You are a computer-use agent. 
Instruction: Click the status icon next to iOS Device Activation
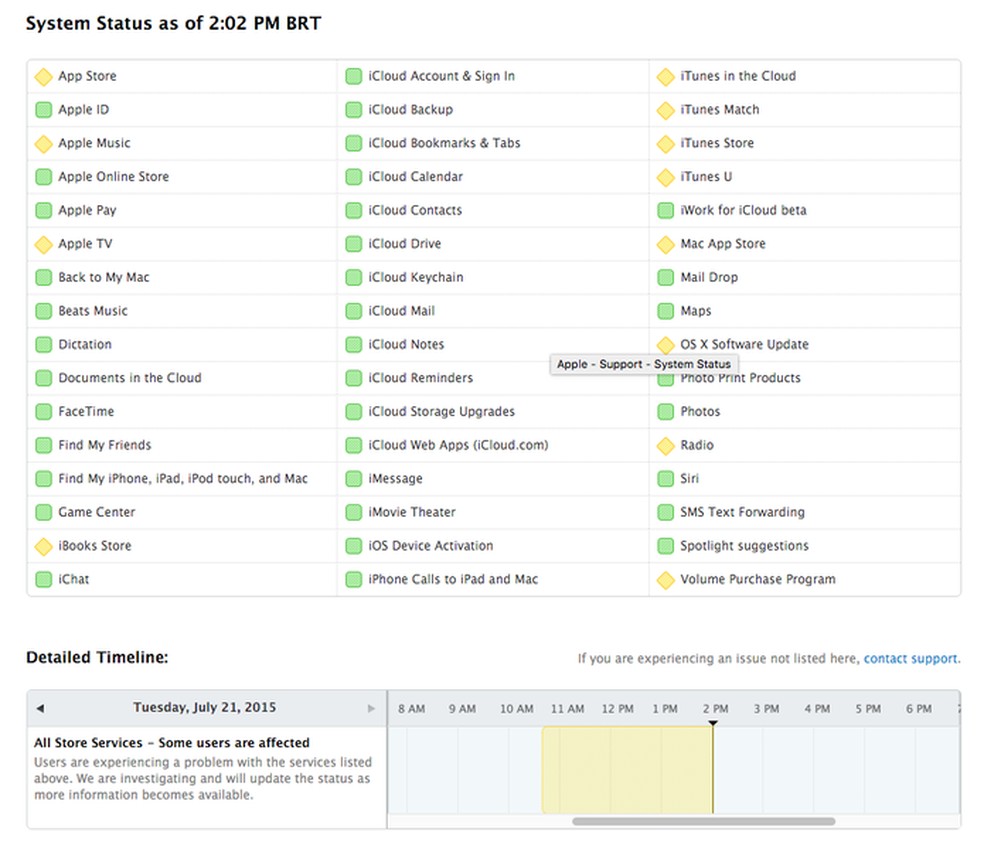pos(354,546)
